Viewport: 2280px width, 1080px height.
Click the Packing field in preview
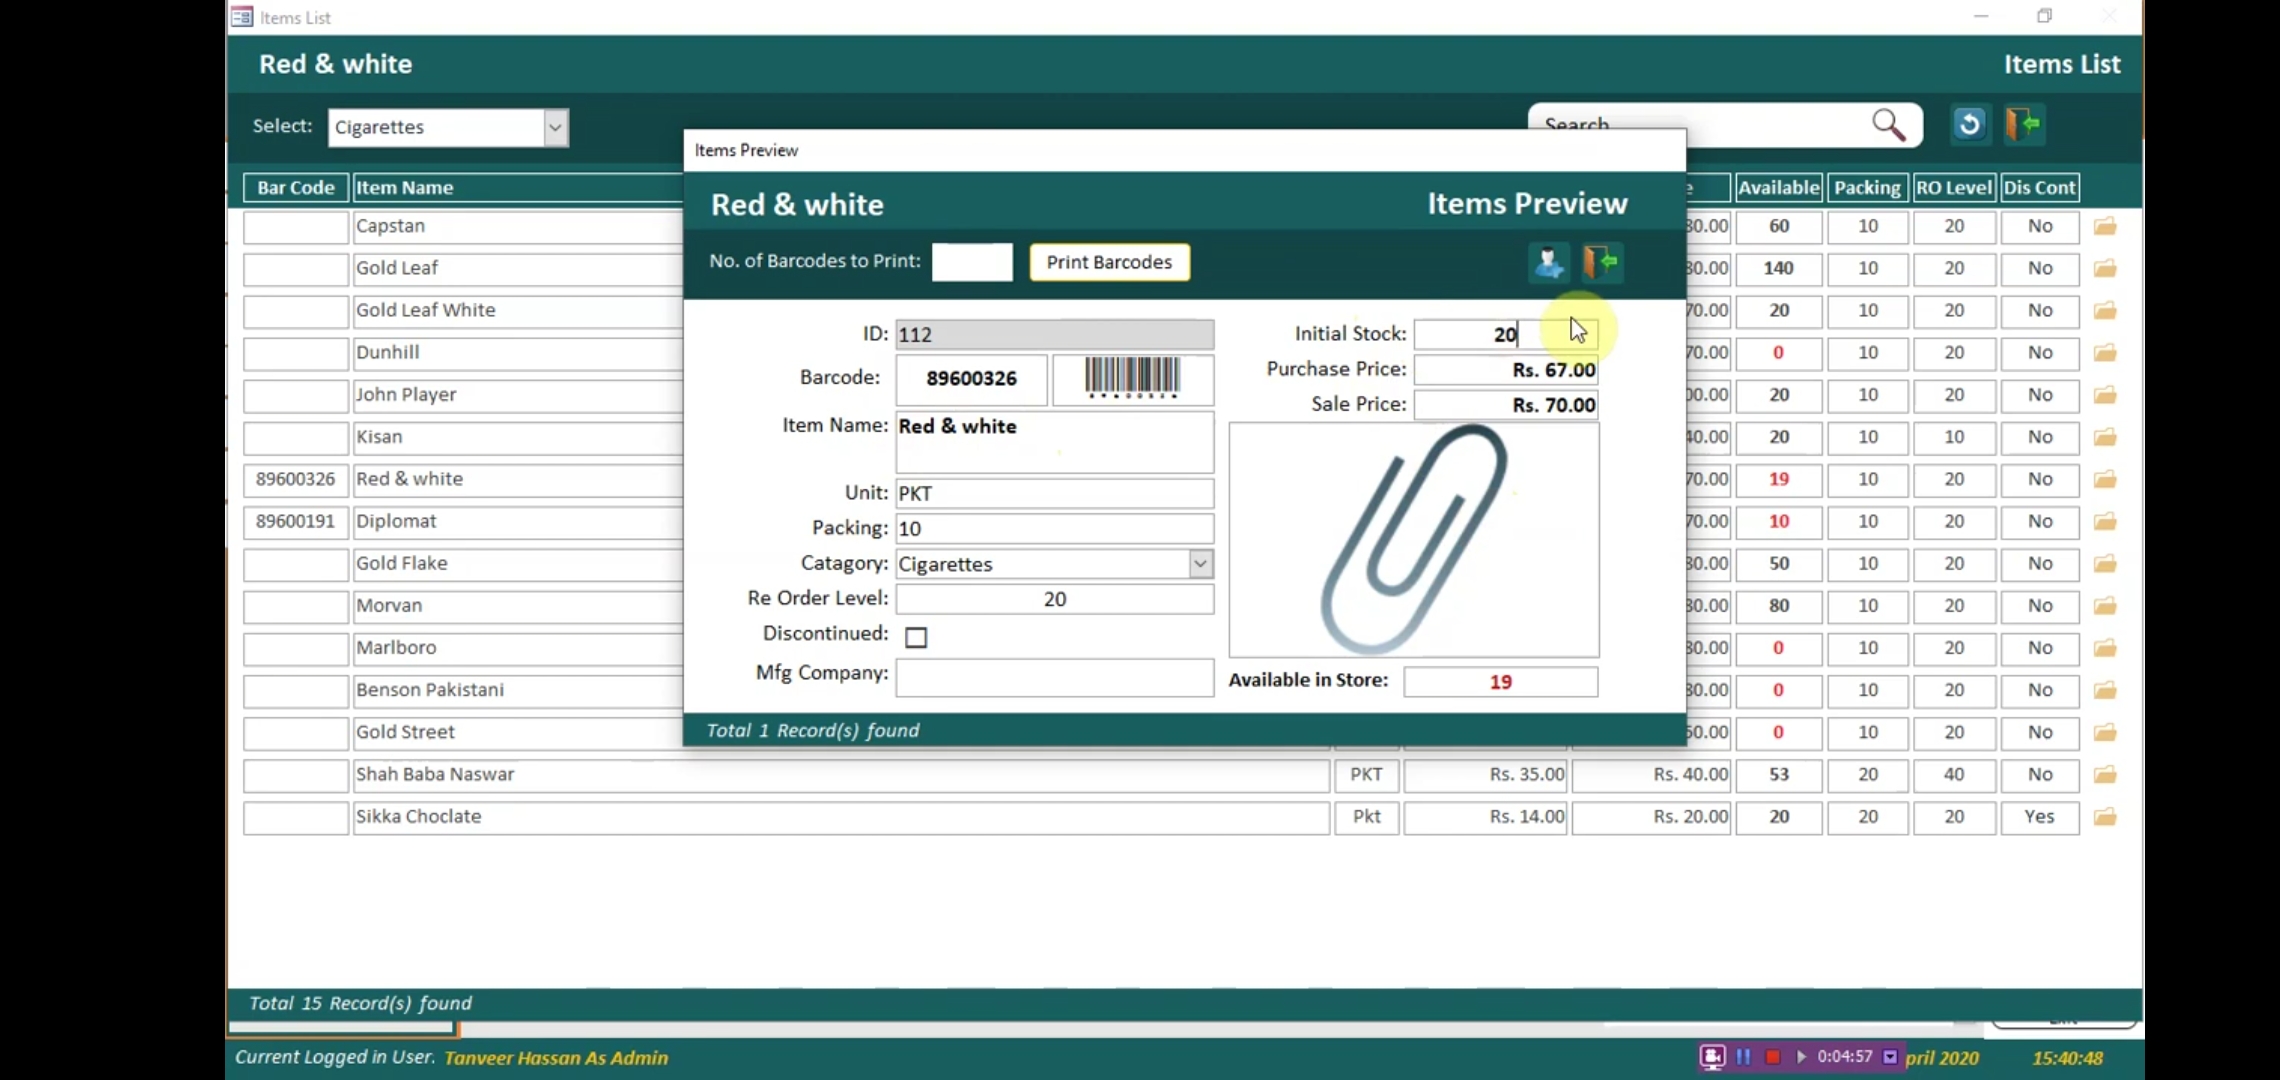click(x=1055, y=528)
